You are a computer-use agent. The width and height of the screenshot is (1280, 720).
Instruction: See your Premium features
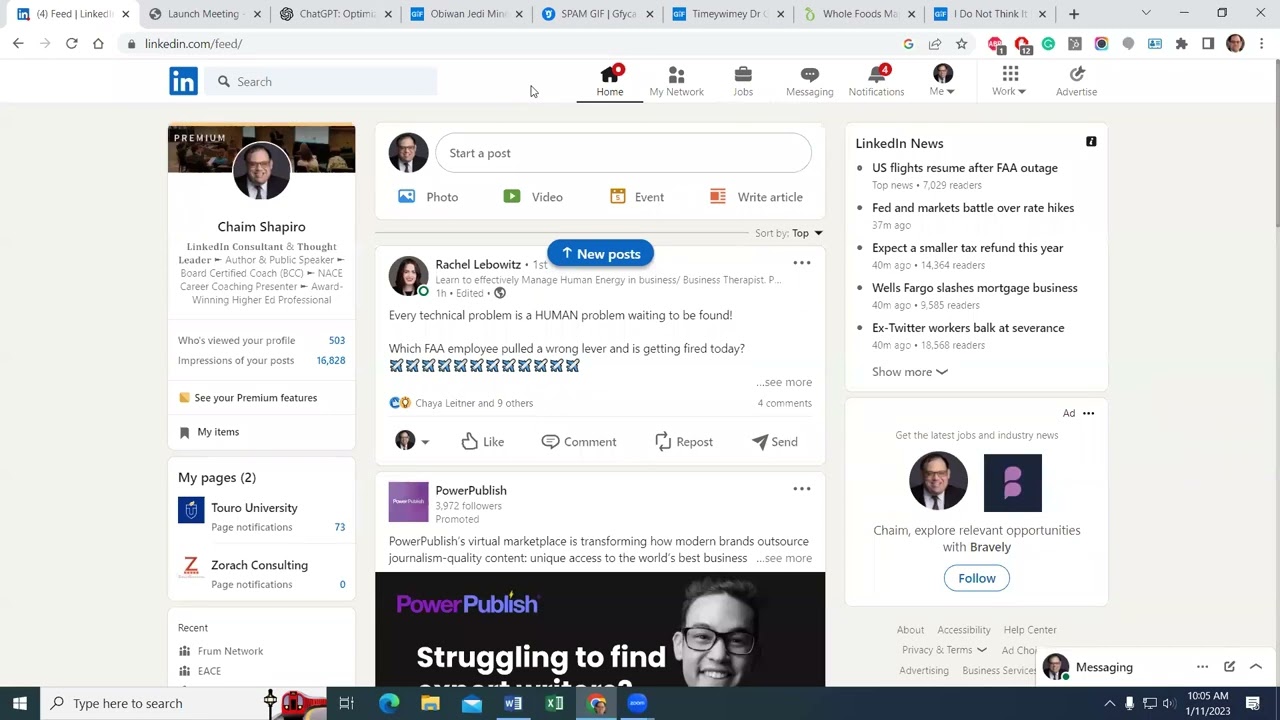point(247,398)
